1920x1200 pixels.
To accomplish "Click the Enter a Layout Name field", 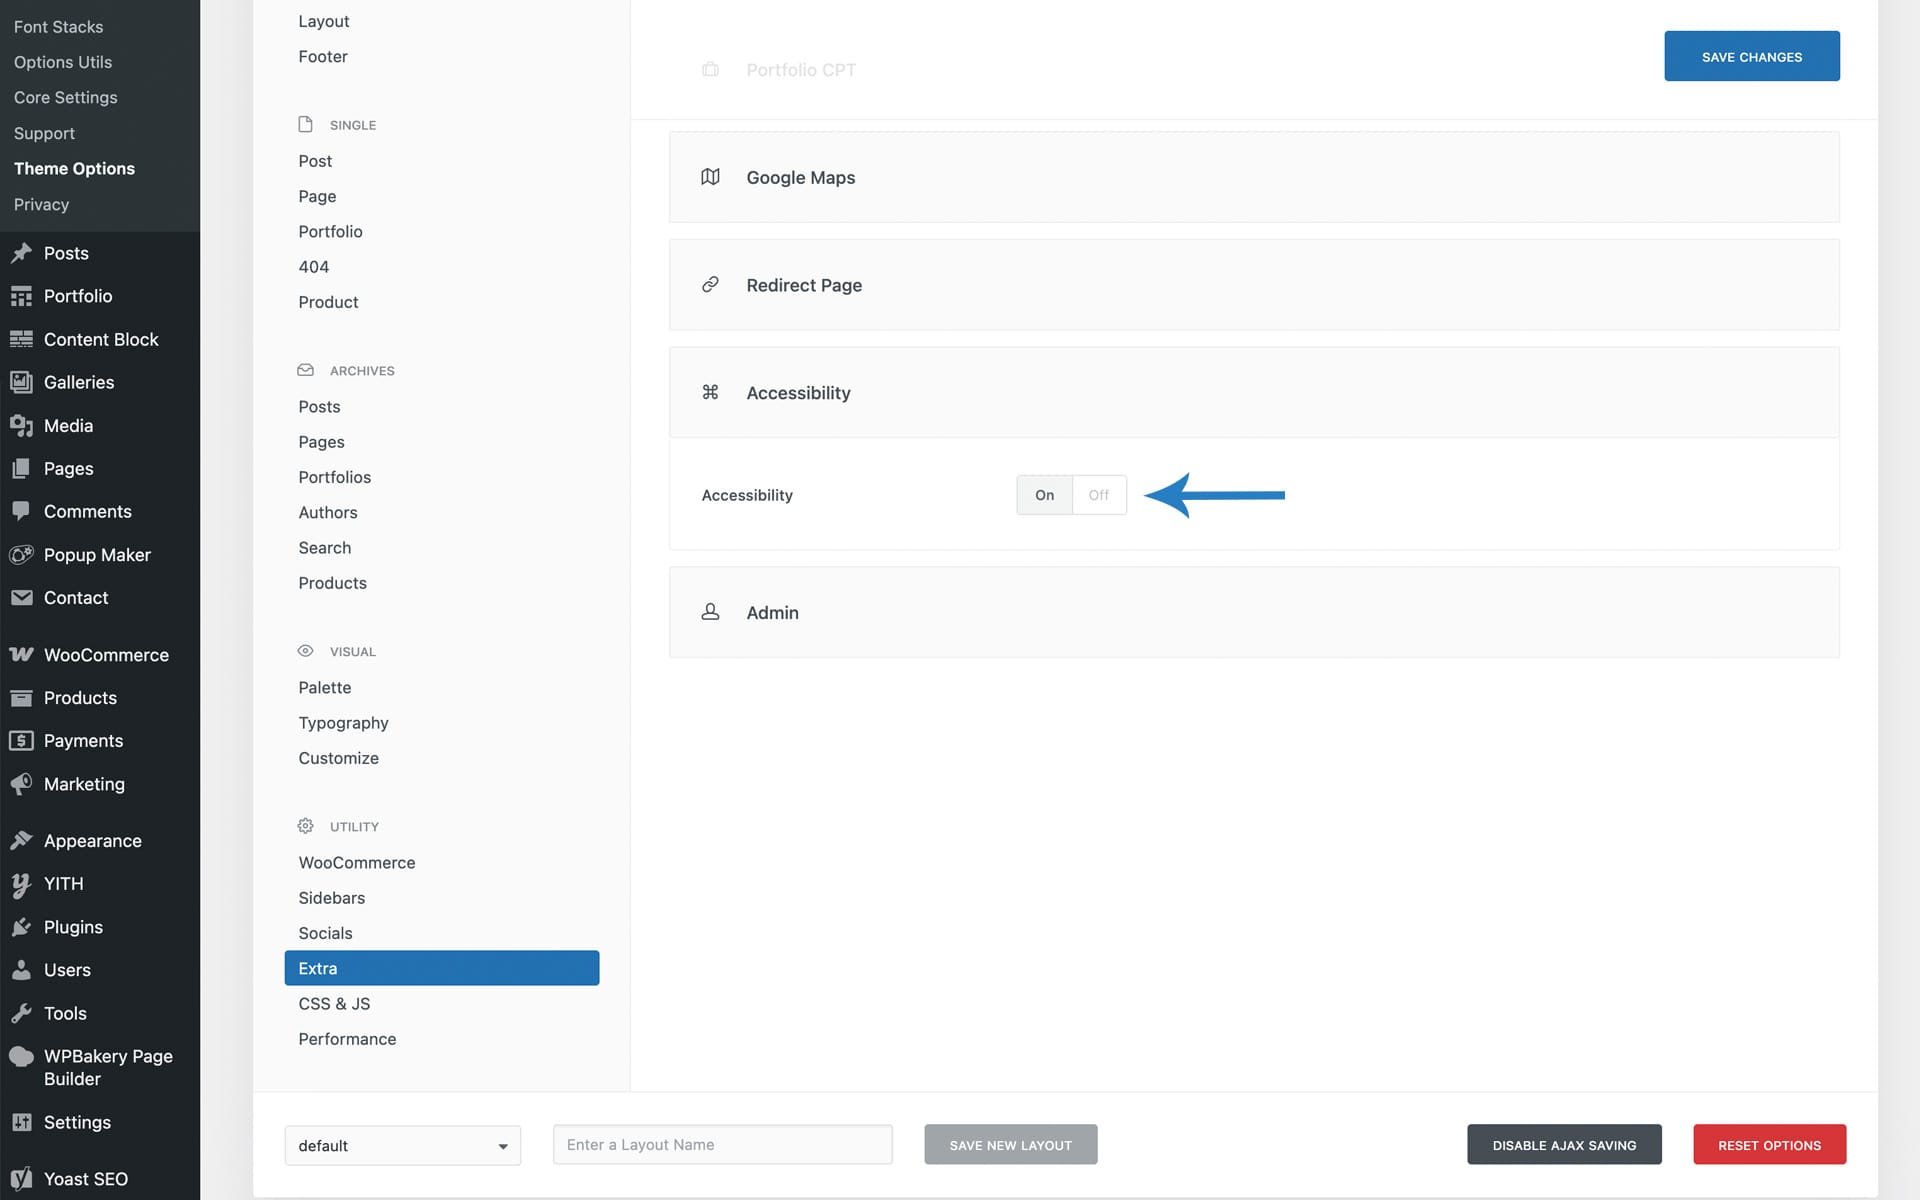I will [x=722, y=1145].
